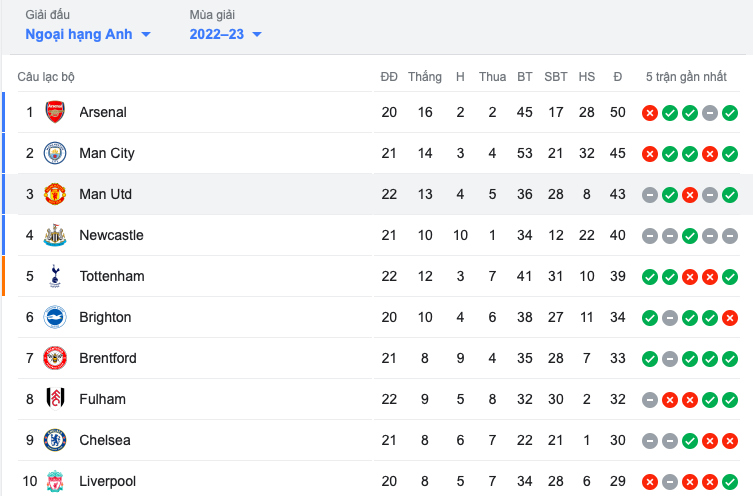Click the Arsenal club crest icon

click(x=55, y=112)
